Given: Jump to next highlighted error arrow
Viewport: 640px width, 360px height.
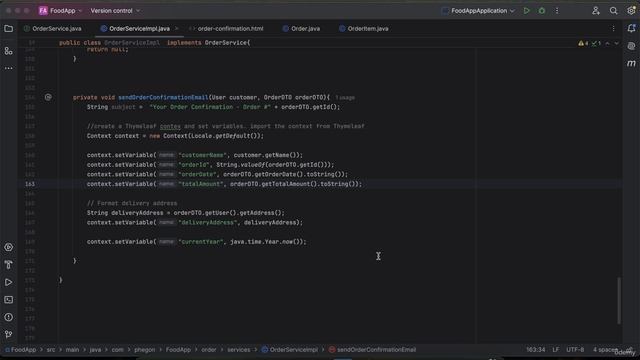Looking at the screenshot, I should 617,43.
